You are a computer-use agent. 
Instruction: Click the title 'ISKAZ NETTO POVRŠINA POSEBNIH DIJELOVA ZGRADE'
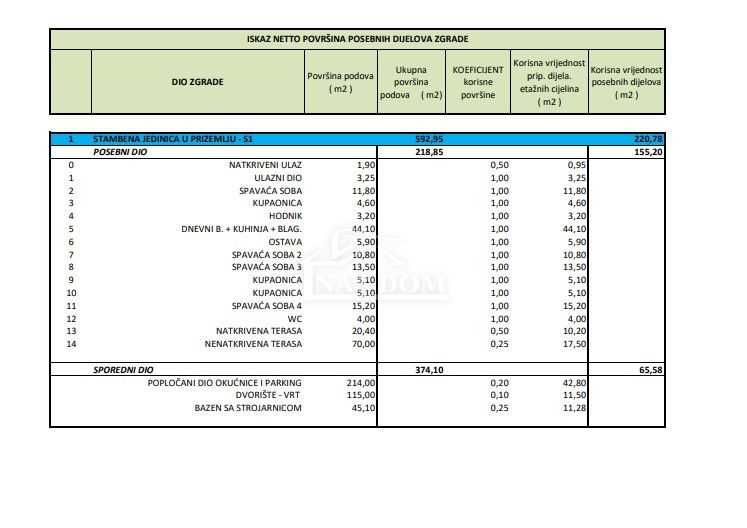point(357,39)
